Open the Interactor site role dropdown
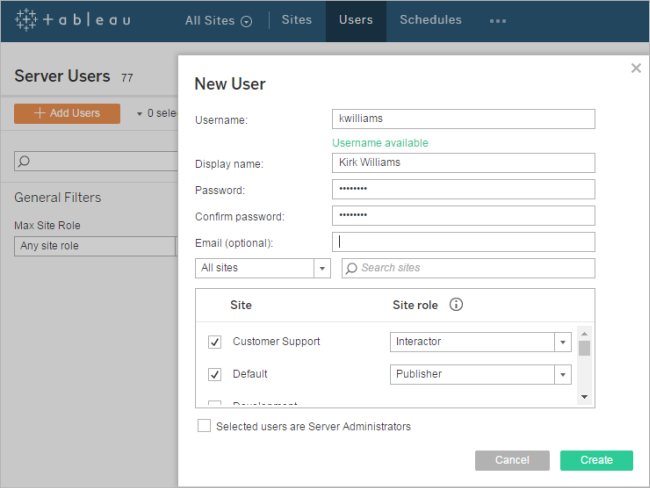Viewport: 650px width, 488px height. coord(480,342)
